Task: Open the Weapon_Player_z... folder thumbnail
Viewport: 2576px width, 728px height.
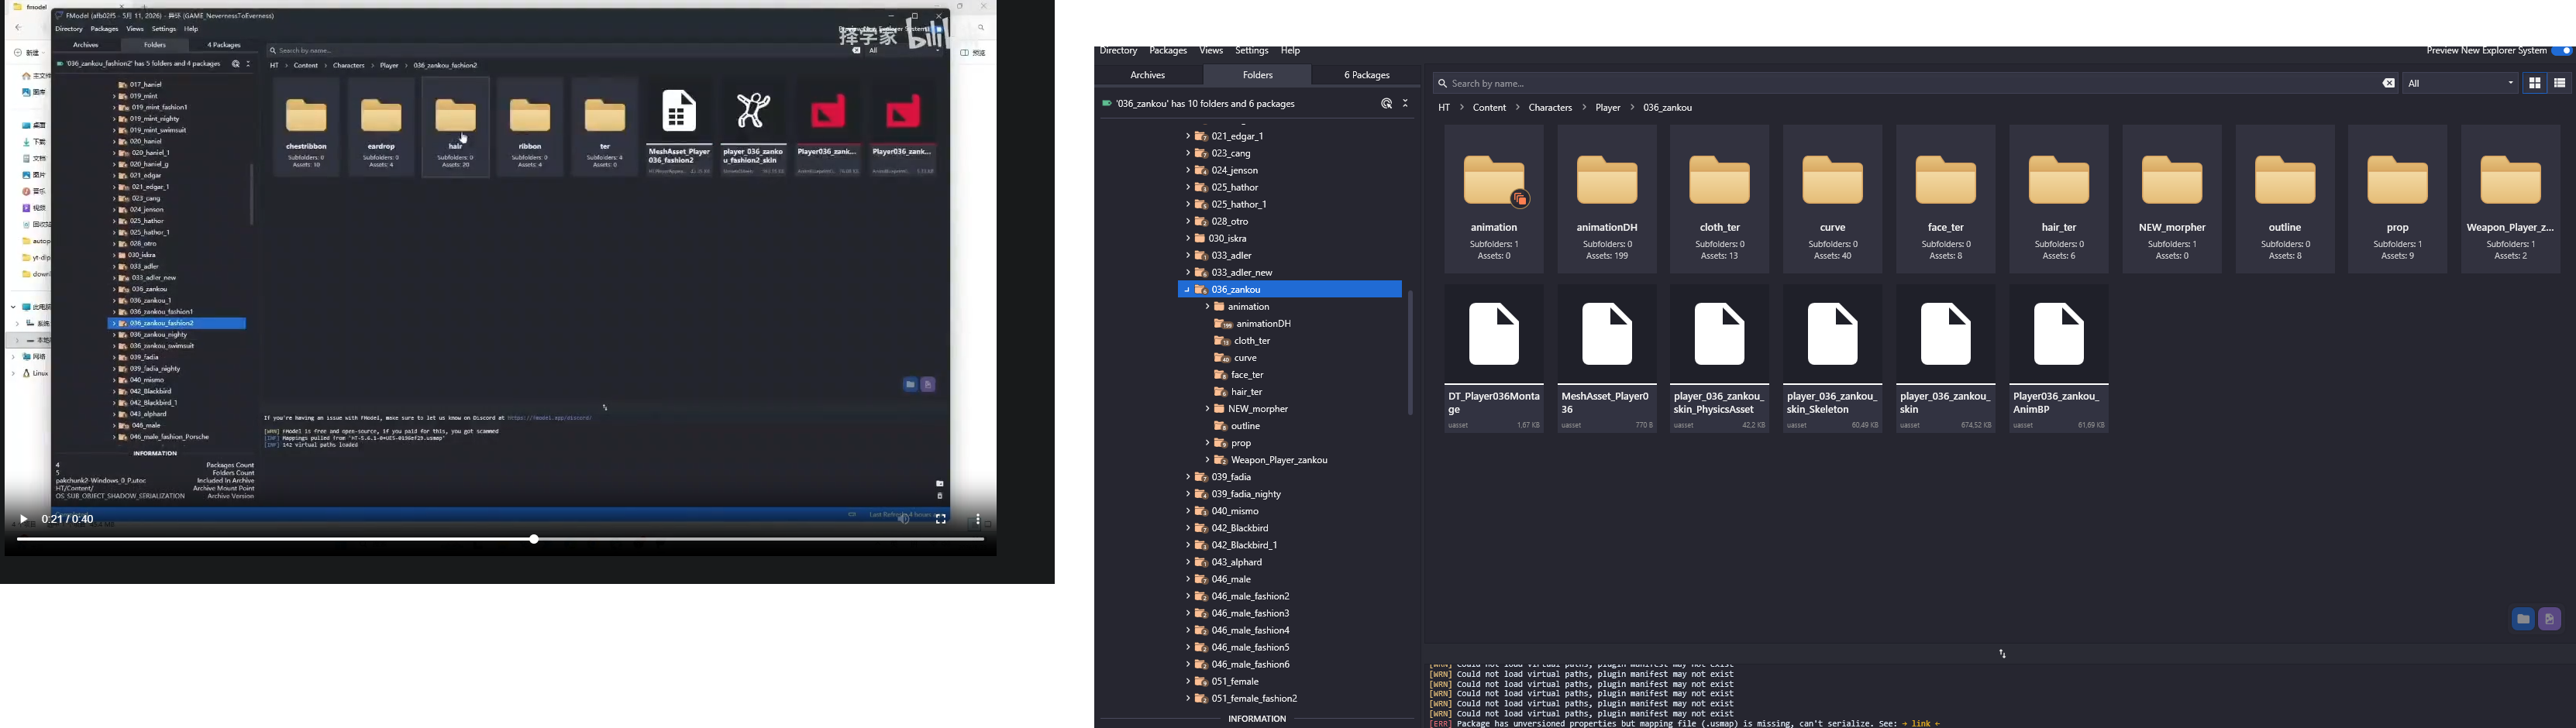Action: point(2511,199)
